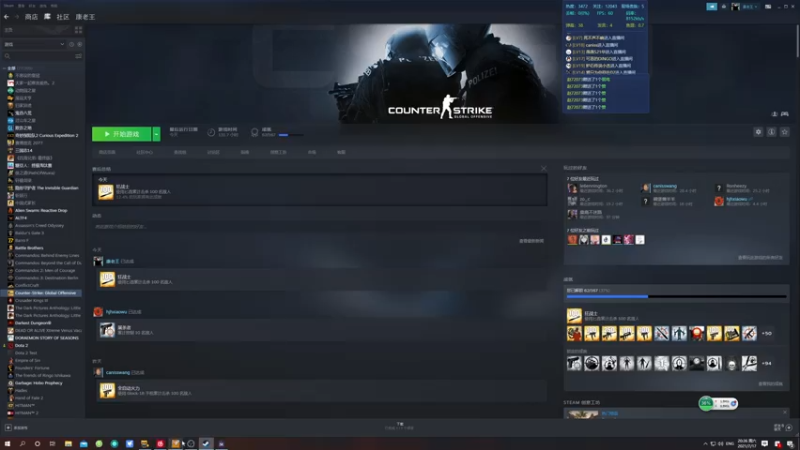
Task: Open game settings gear icon
Action: pos(758,132)
